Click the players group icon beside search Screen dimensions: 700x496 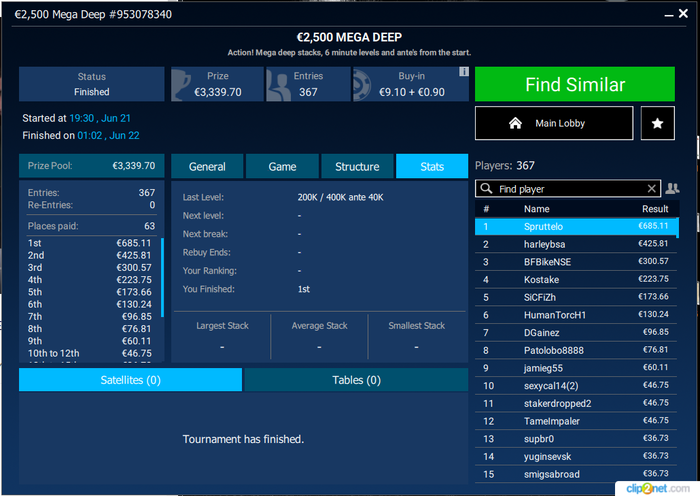672,188
